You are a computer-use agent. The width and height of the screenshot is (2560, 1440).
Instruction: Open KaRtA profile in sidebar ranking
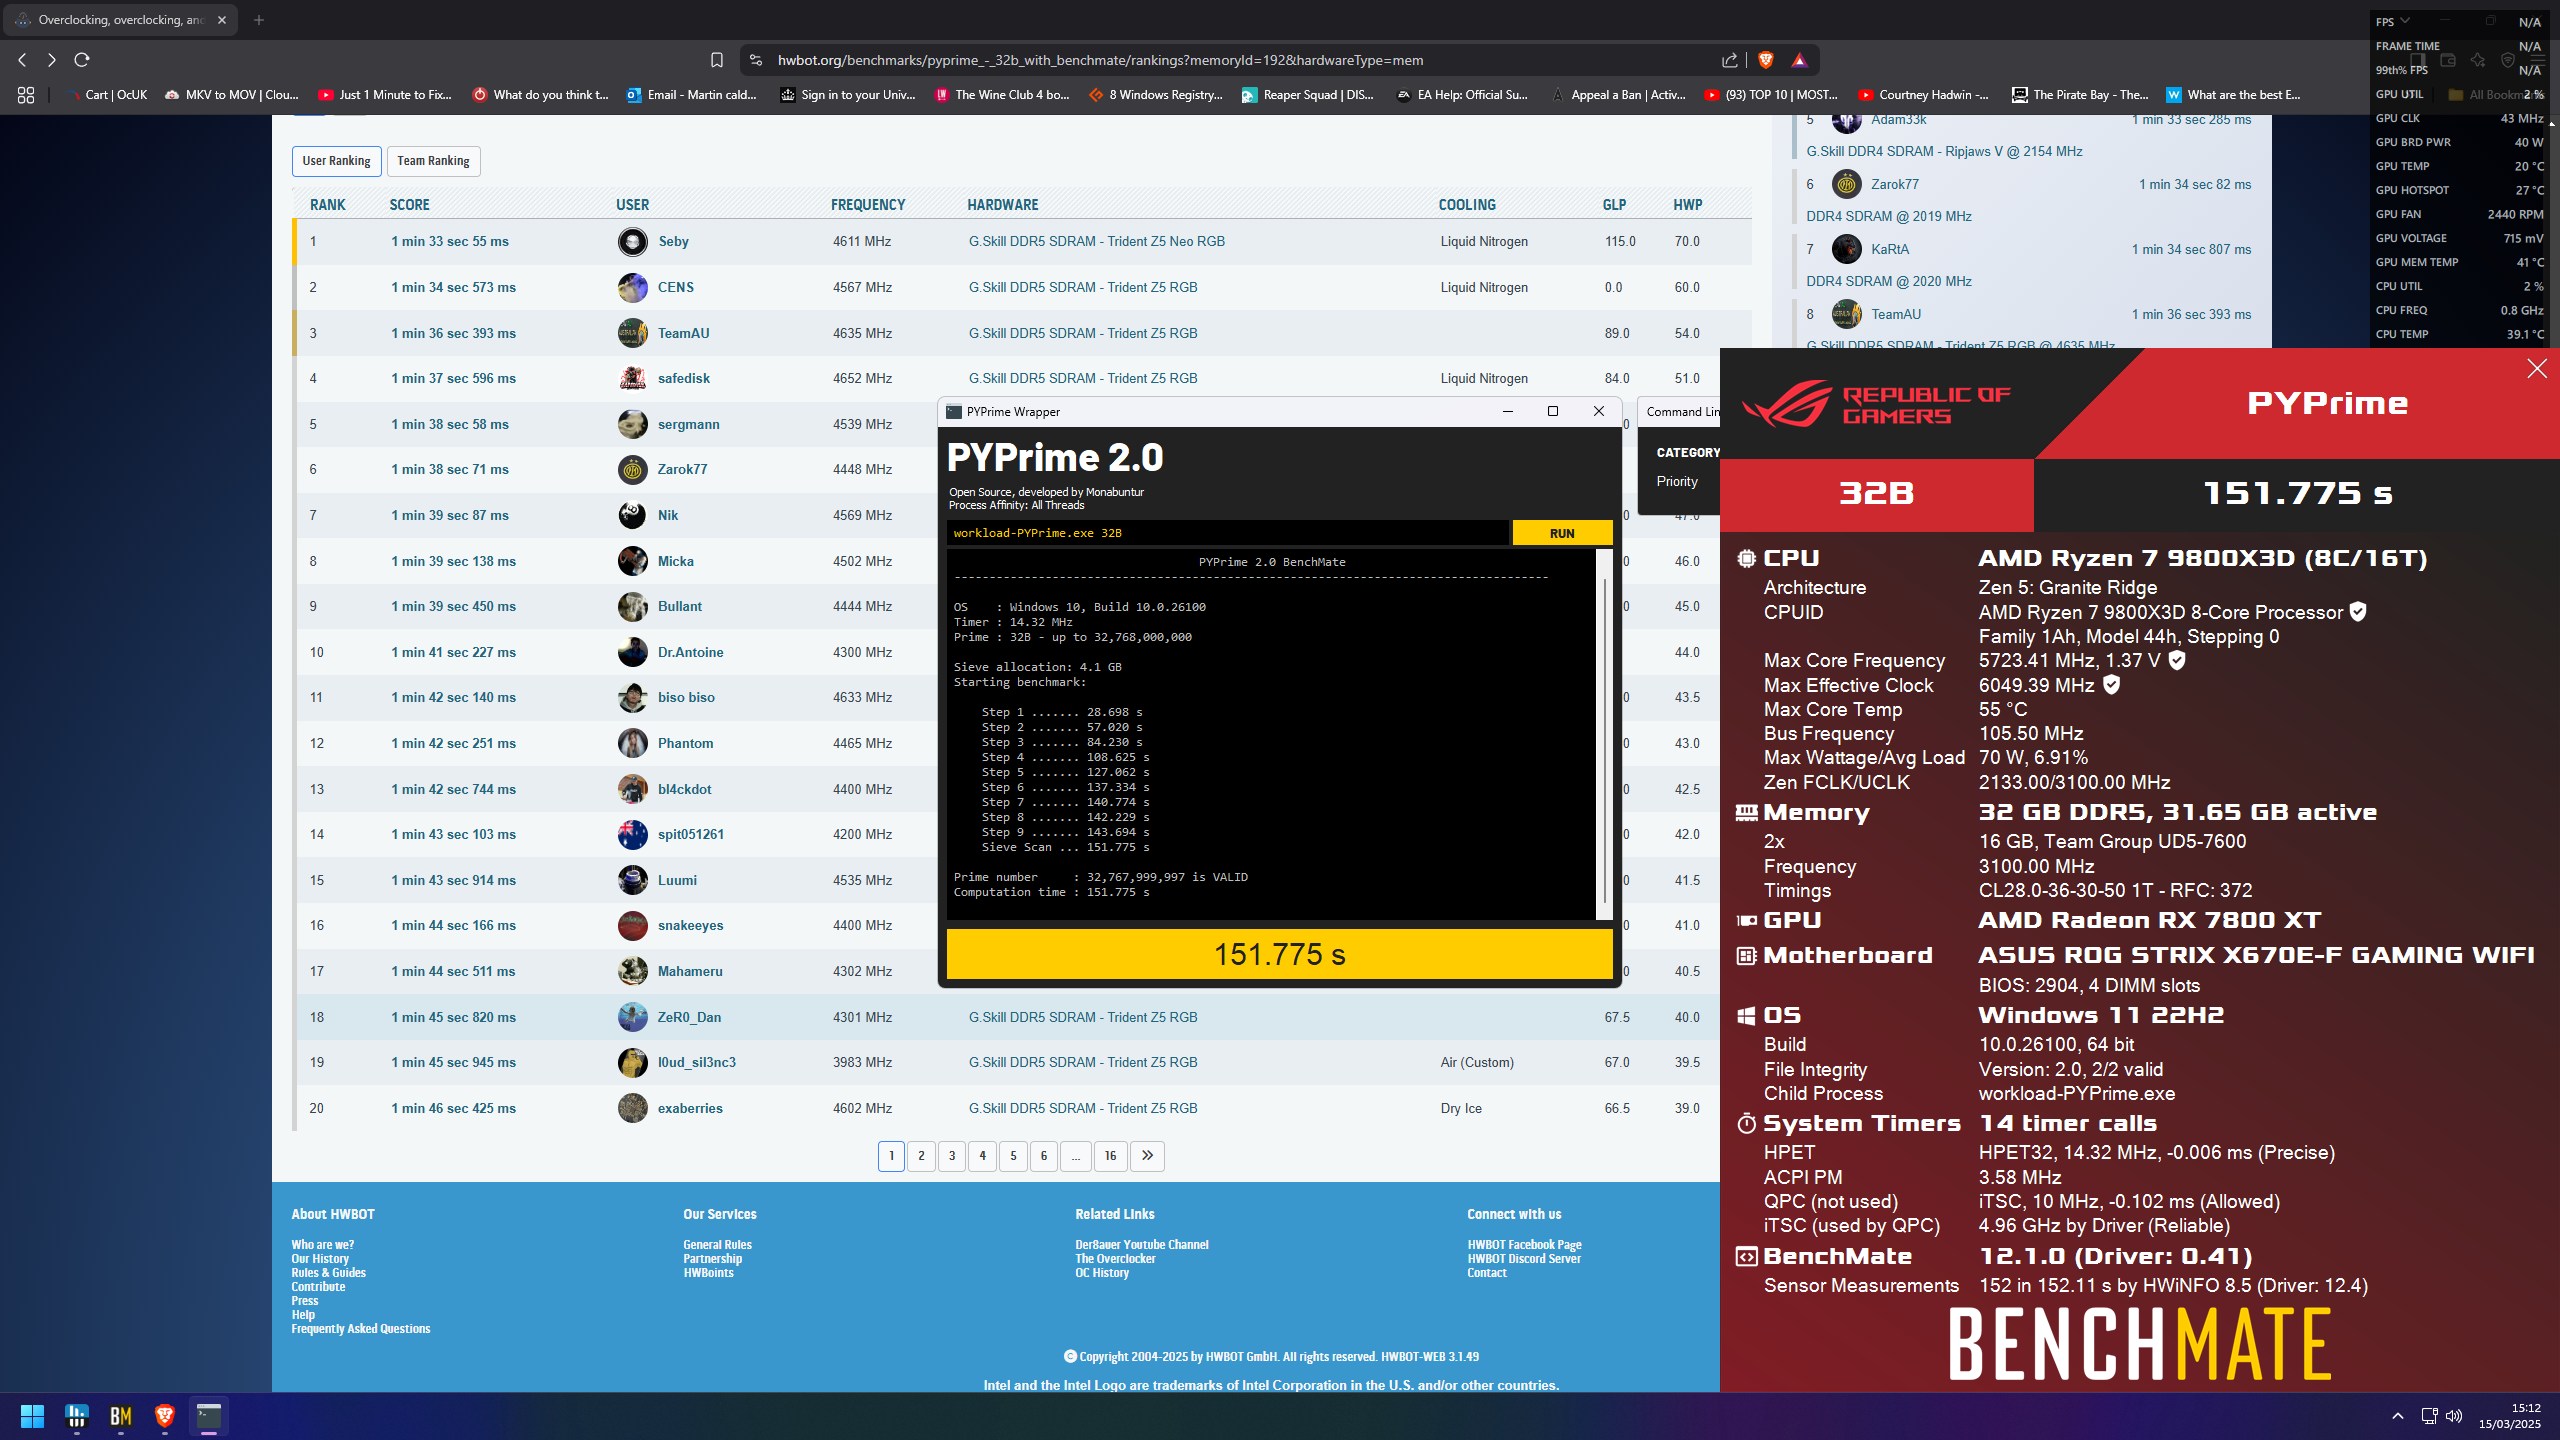point(1889,250)
